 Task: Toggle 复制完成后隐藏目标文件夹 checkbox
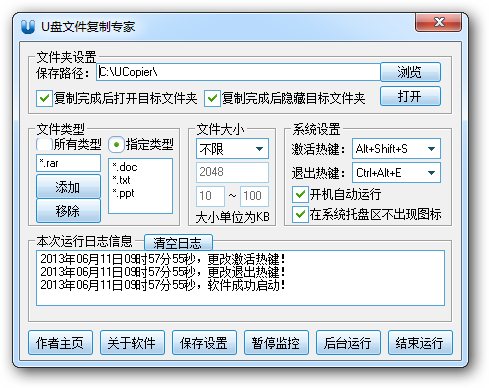point(212,99)
